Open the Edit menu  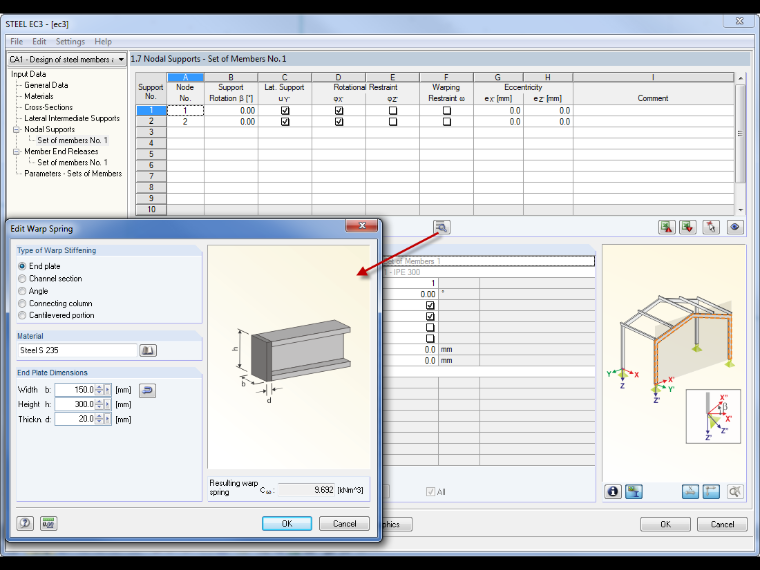click(39, 42)
